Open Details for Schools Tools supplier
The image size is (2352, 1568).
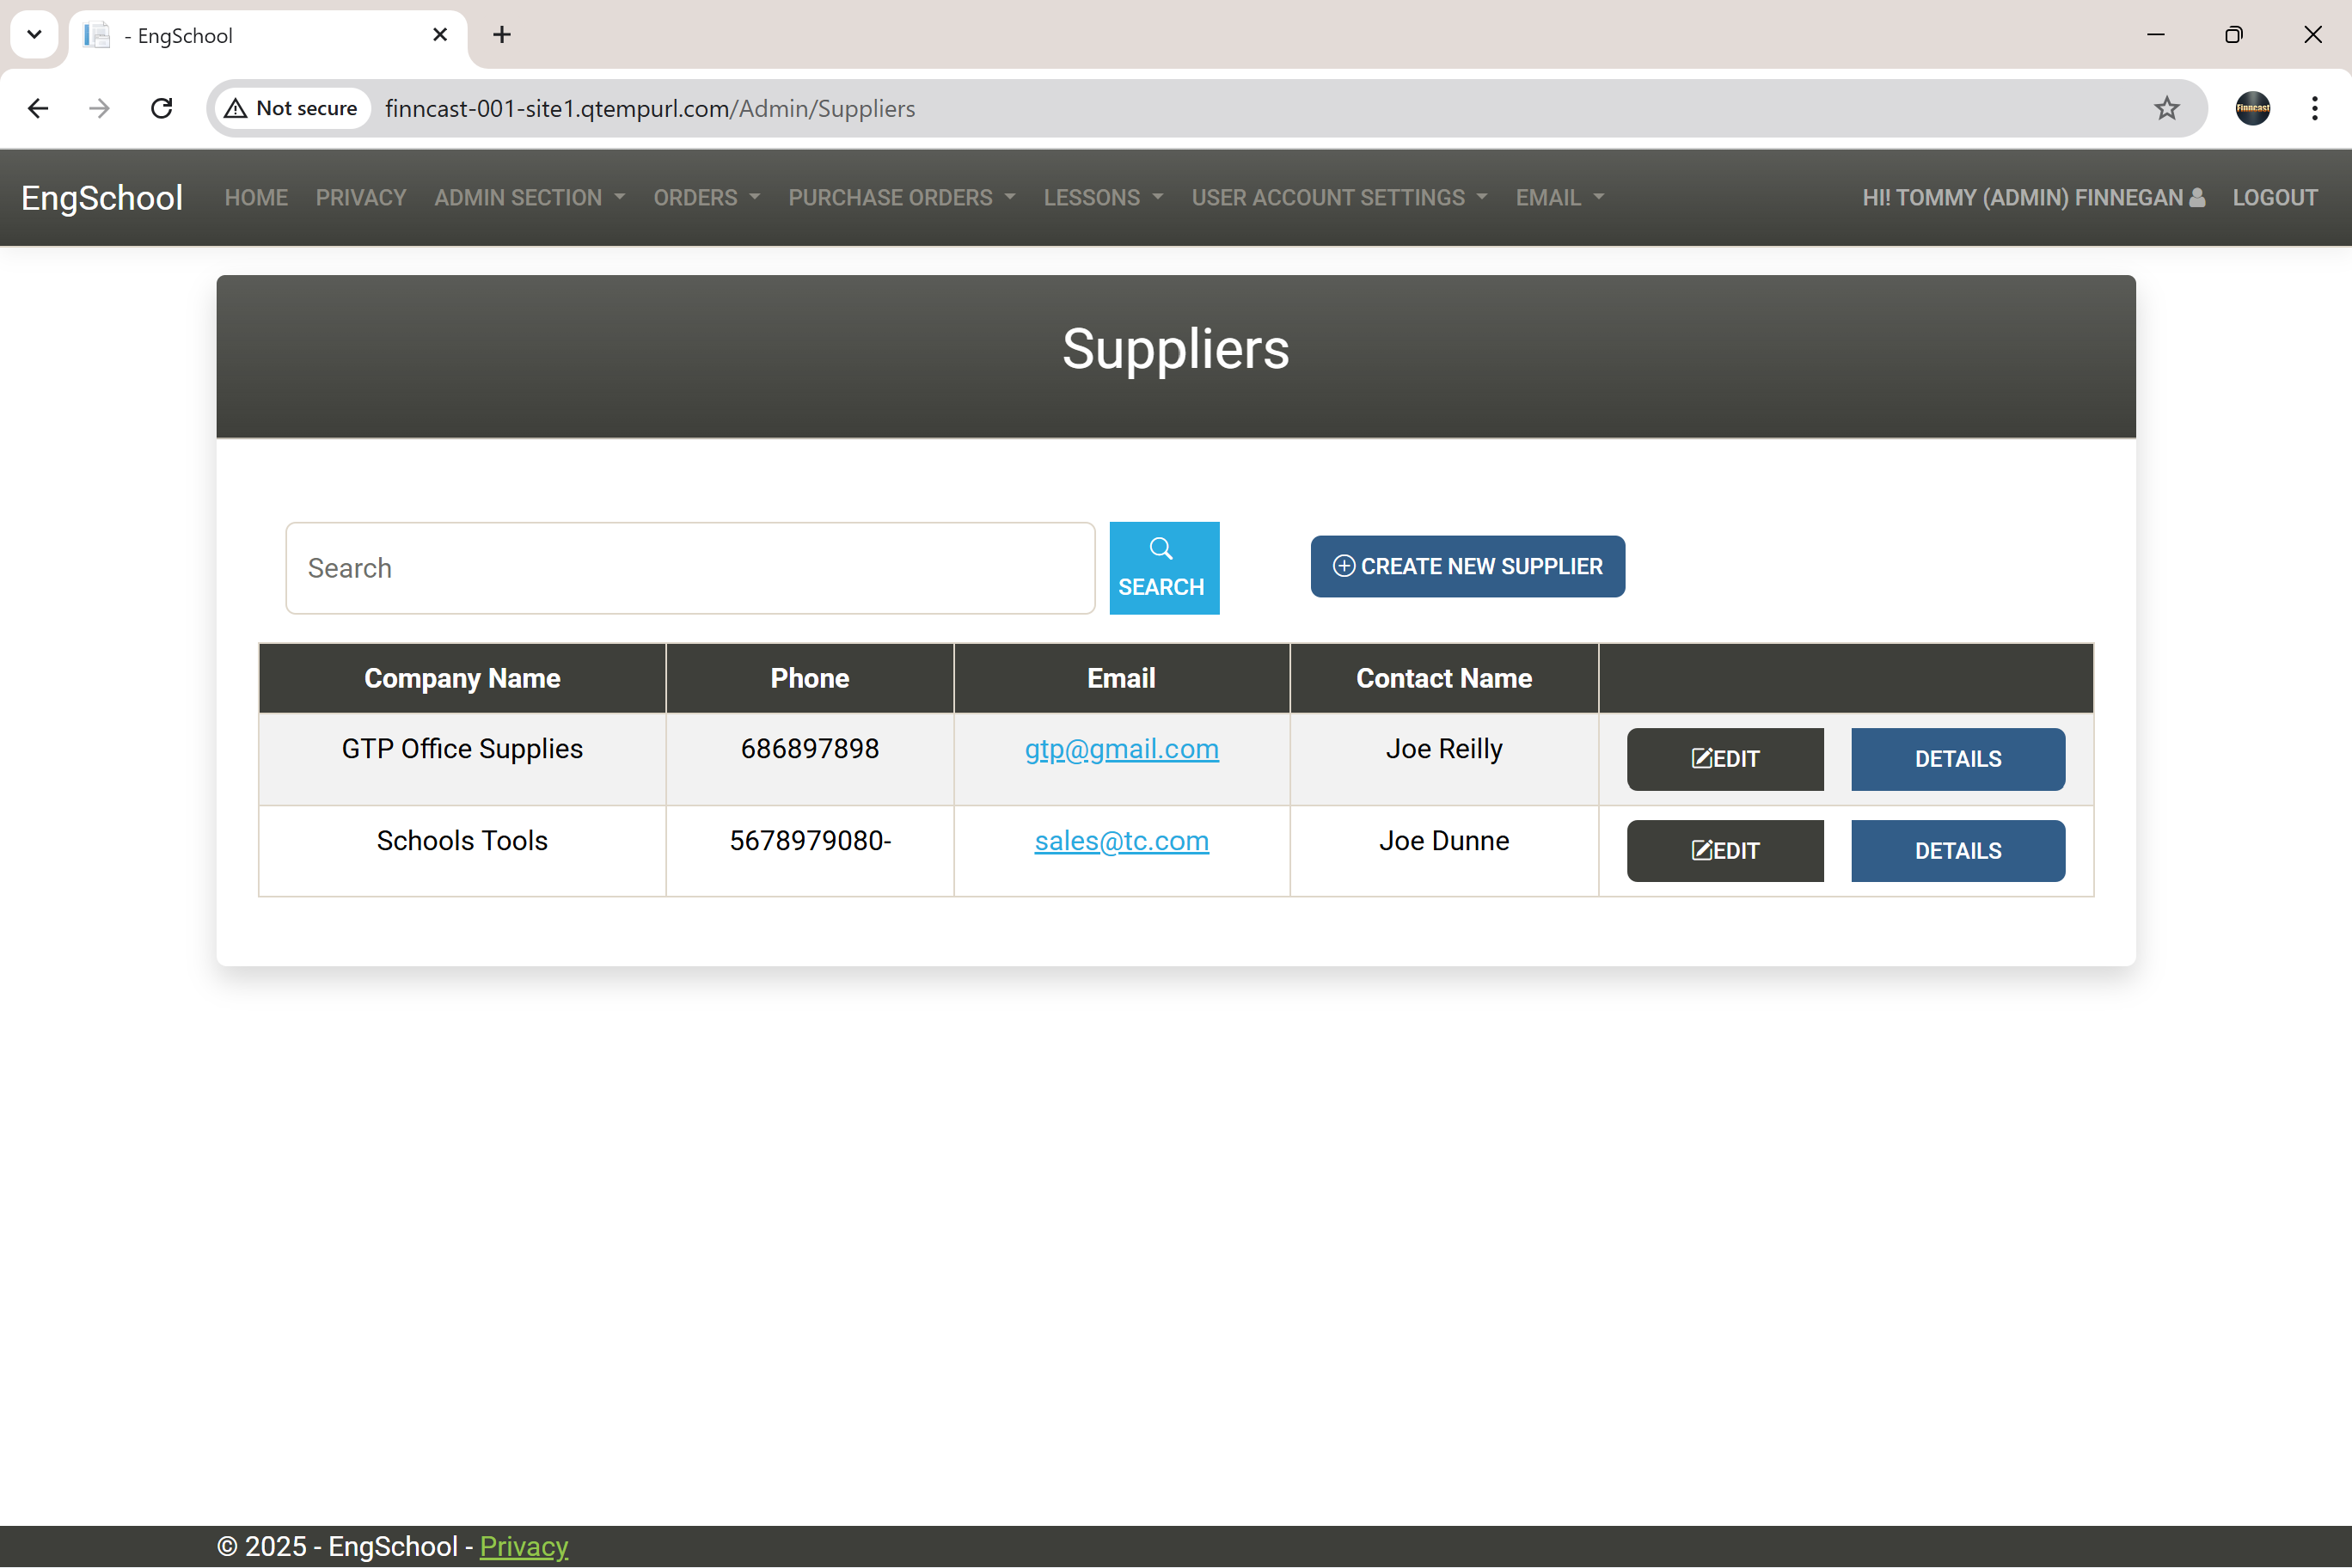click(1957, 850)
